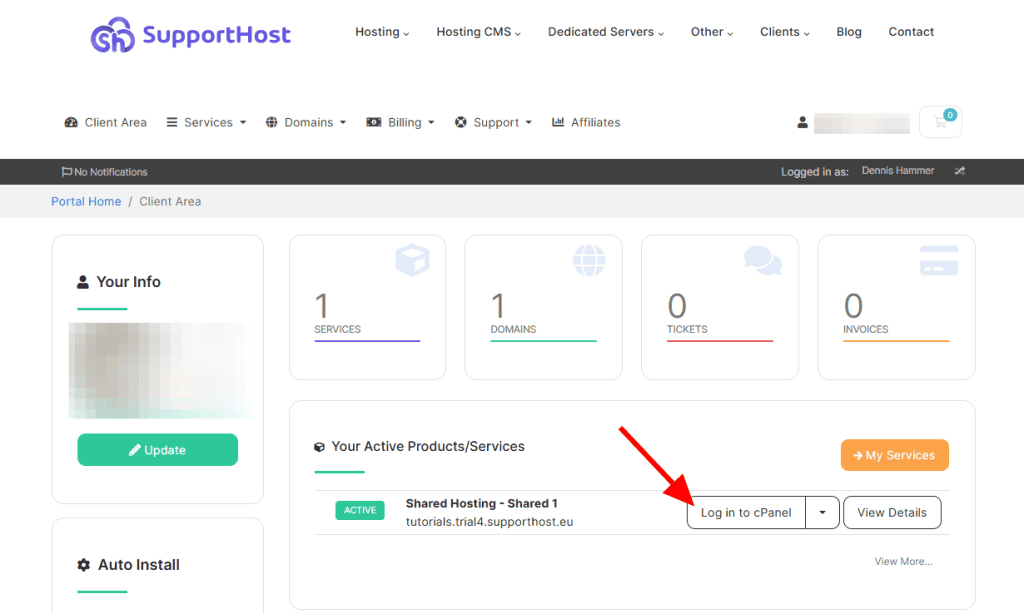Screen dimensions: 1024x614
Task: Open the shopping cart icon
Action: [940, 122]
